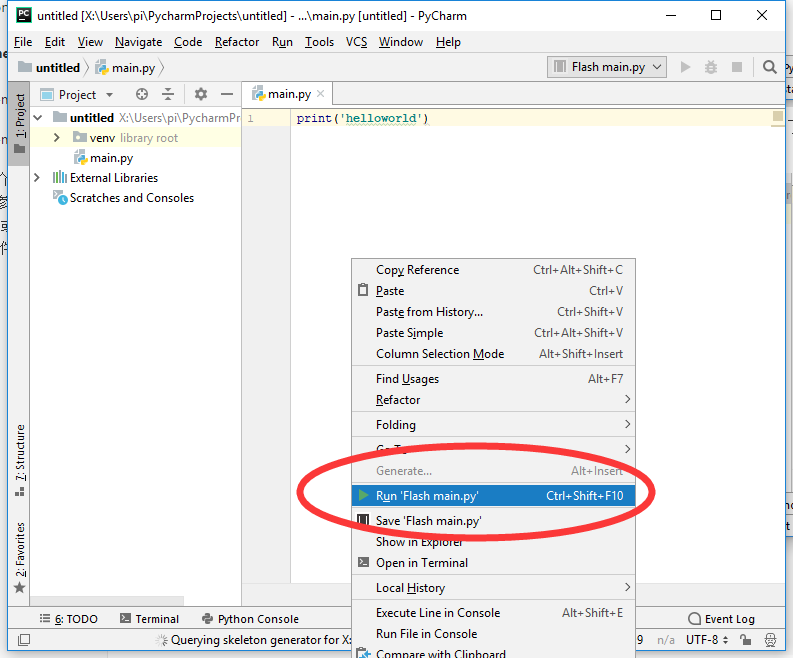Click the Collapse All icon in Project panel
Viewport: 793px width, 658px height.
pos(168,94)
